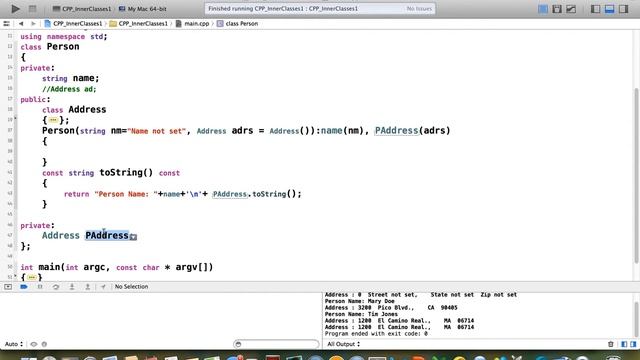Toggle the variables view pane
The height and width of the screenshot is (360, 640).
[x=624, y=344]
